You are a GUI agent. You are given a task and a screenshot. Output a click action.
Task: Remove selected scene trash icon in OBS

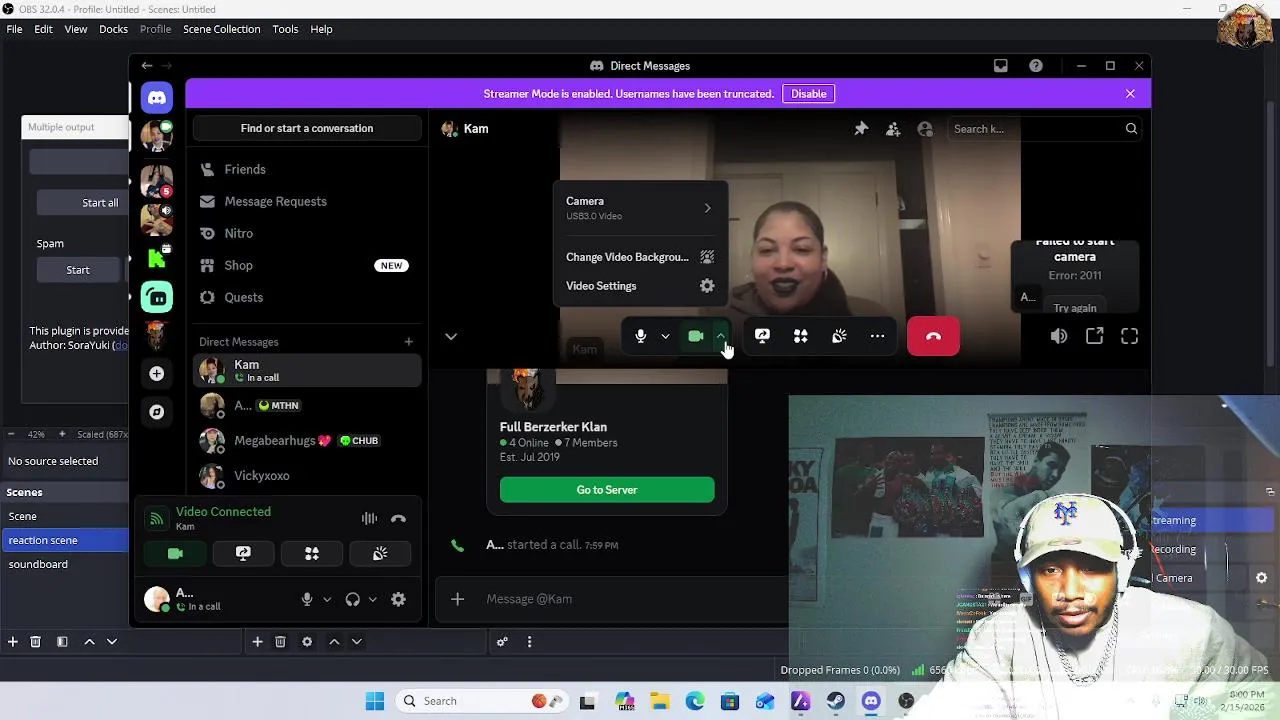point(35,642)
